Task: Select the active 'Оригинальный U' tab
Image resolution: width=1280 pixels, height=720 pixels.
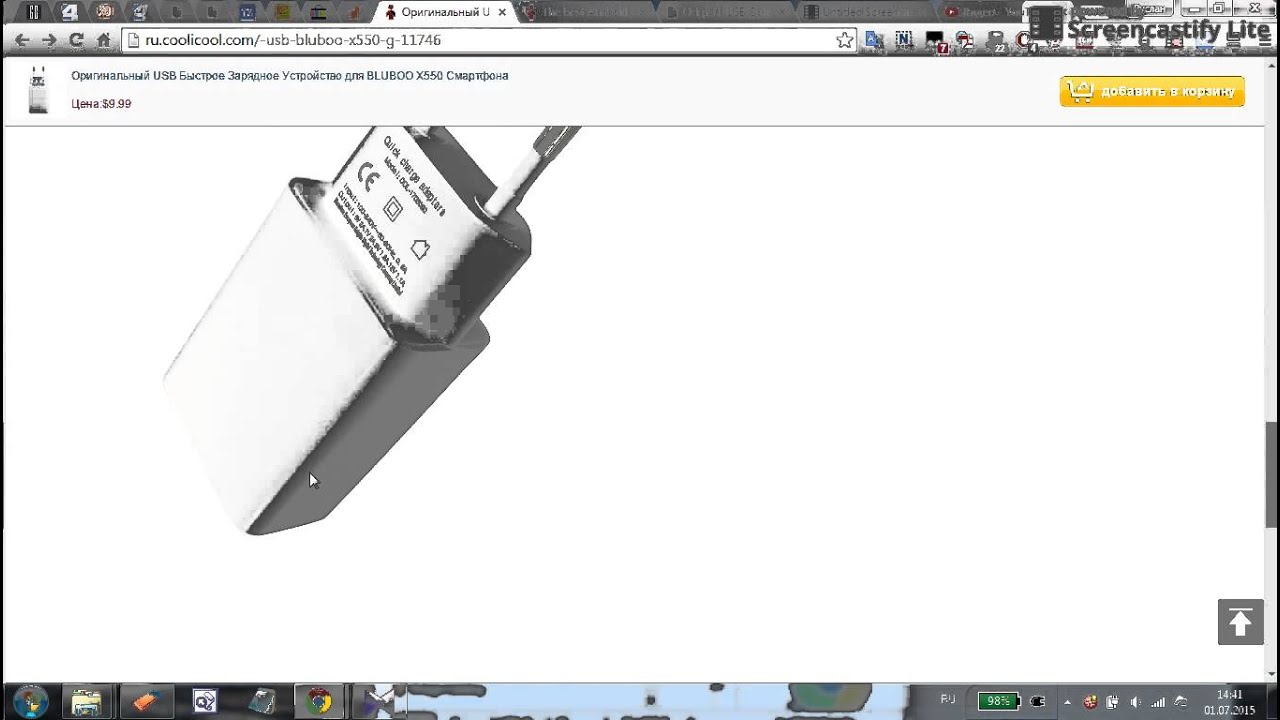Action: (444, 12)
